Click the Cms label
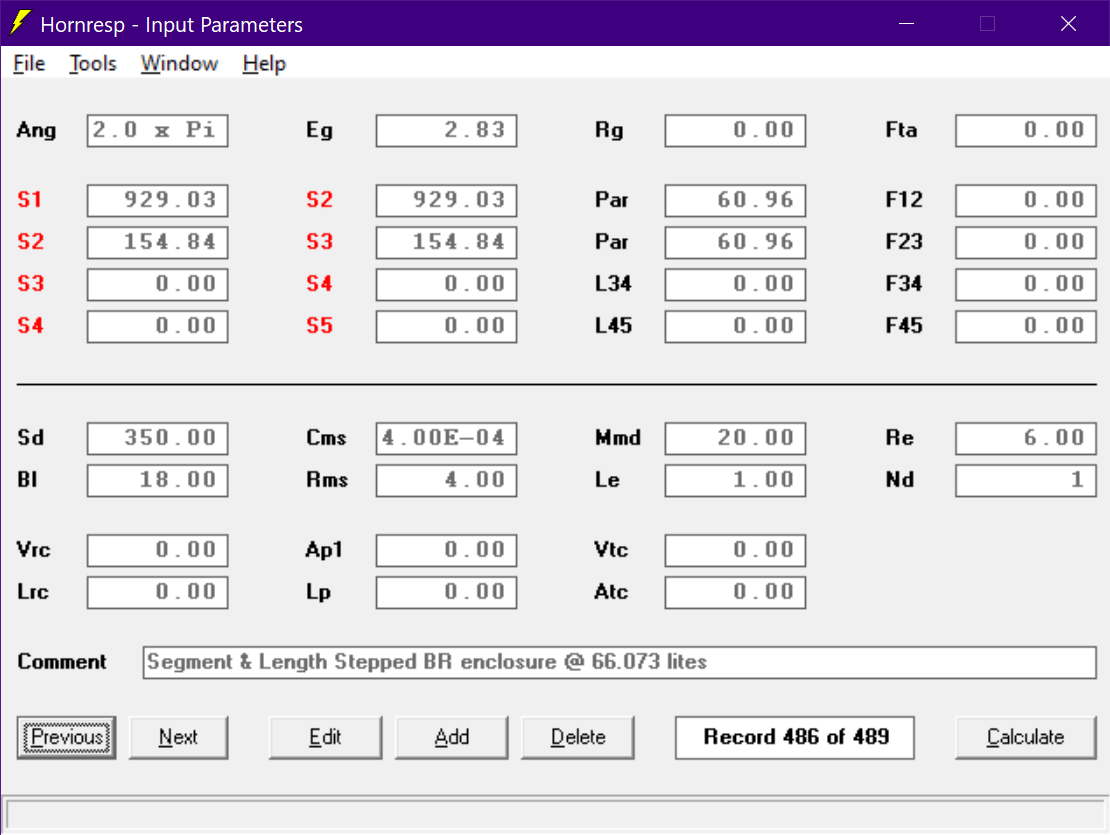The width and height of the screenshot is (1110, 835). 326,437
